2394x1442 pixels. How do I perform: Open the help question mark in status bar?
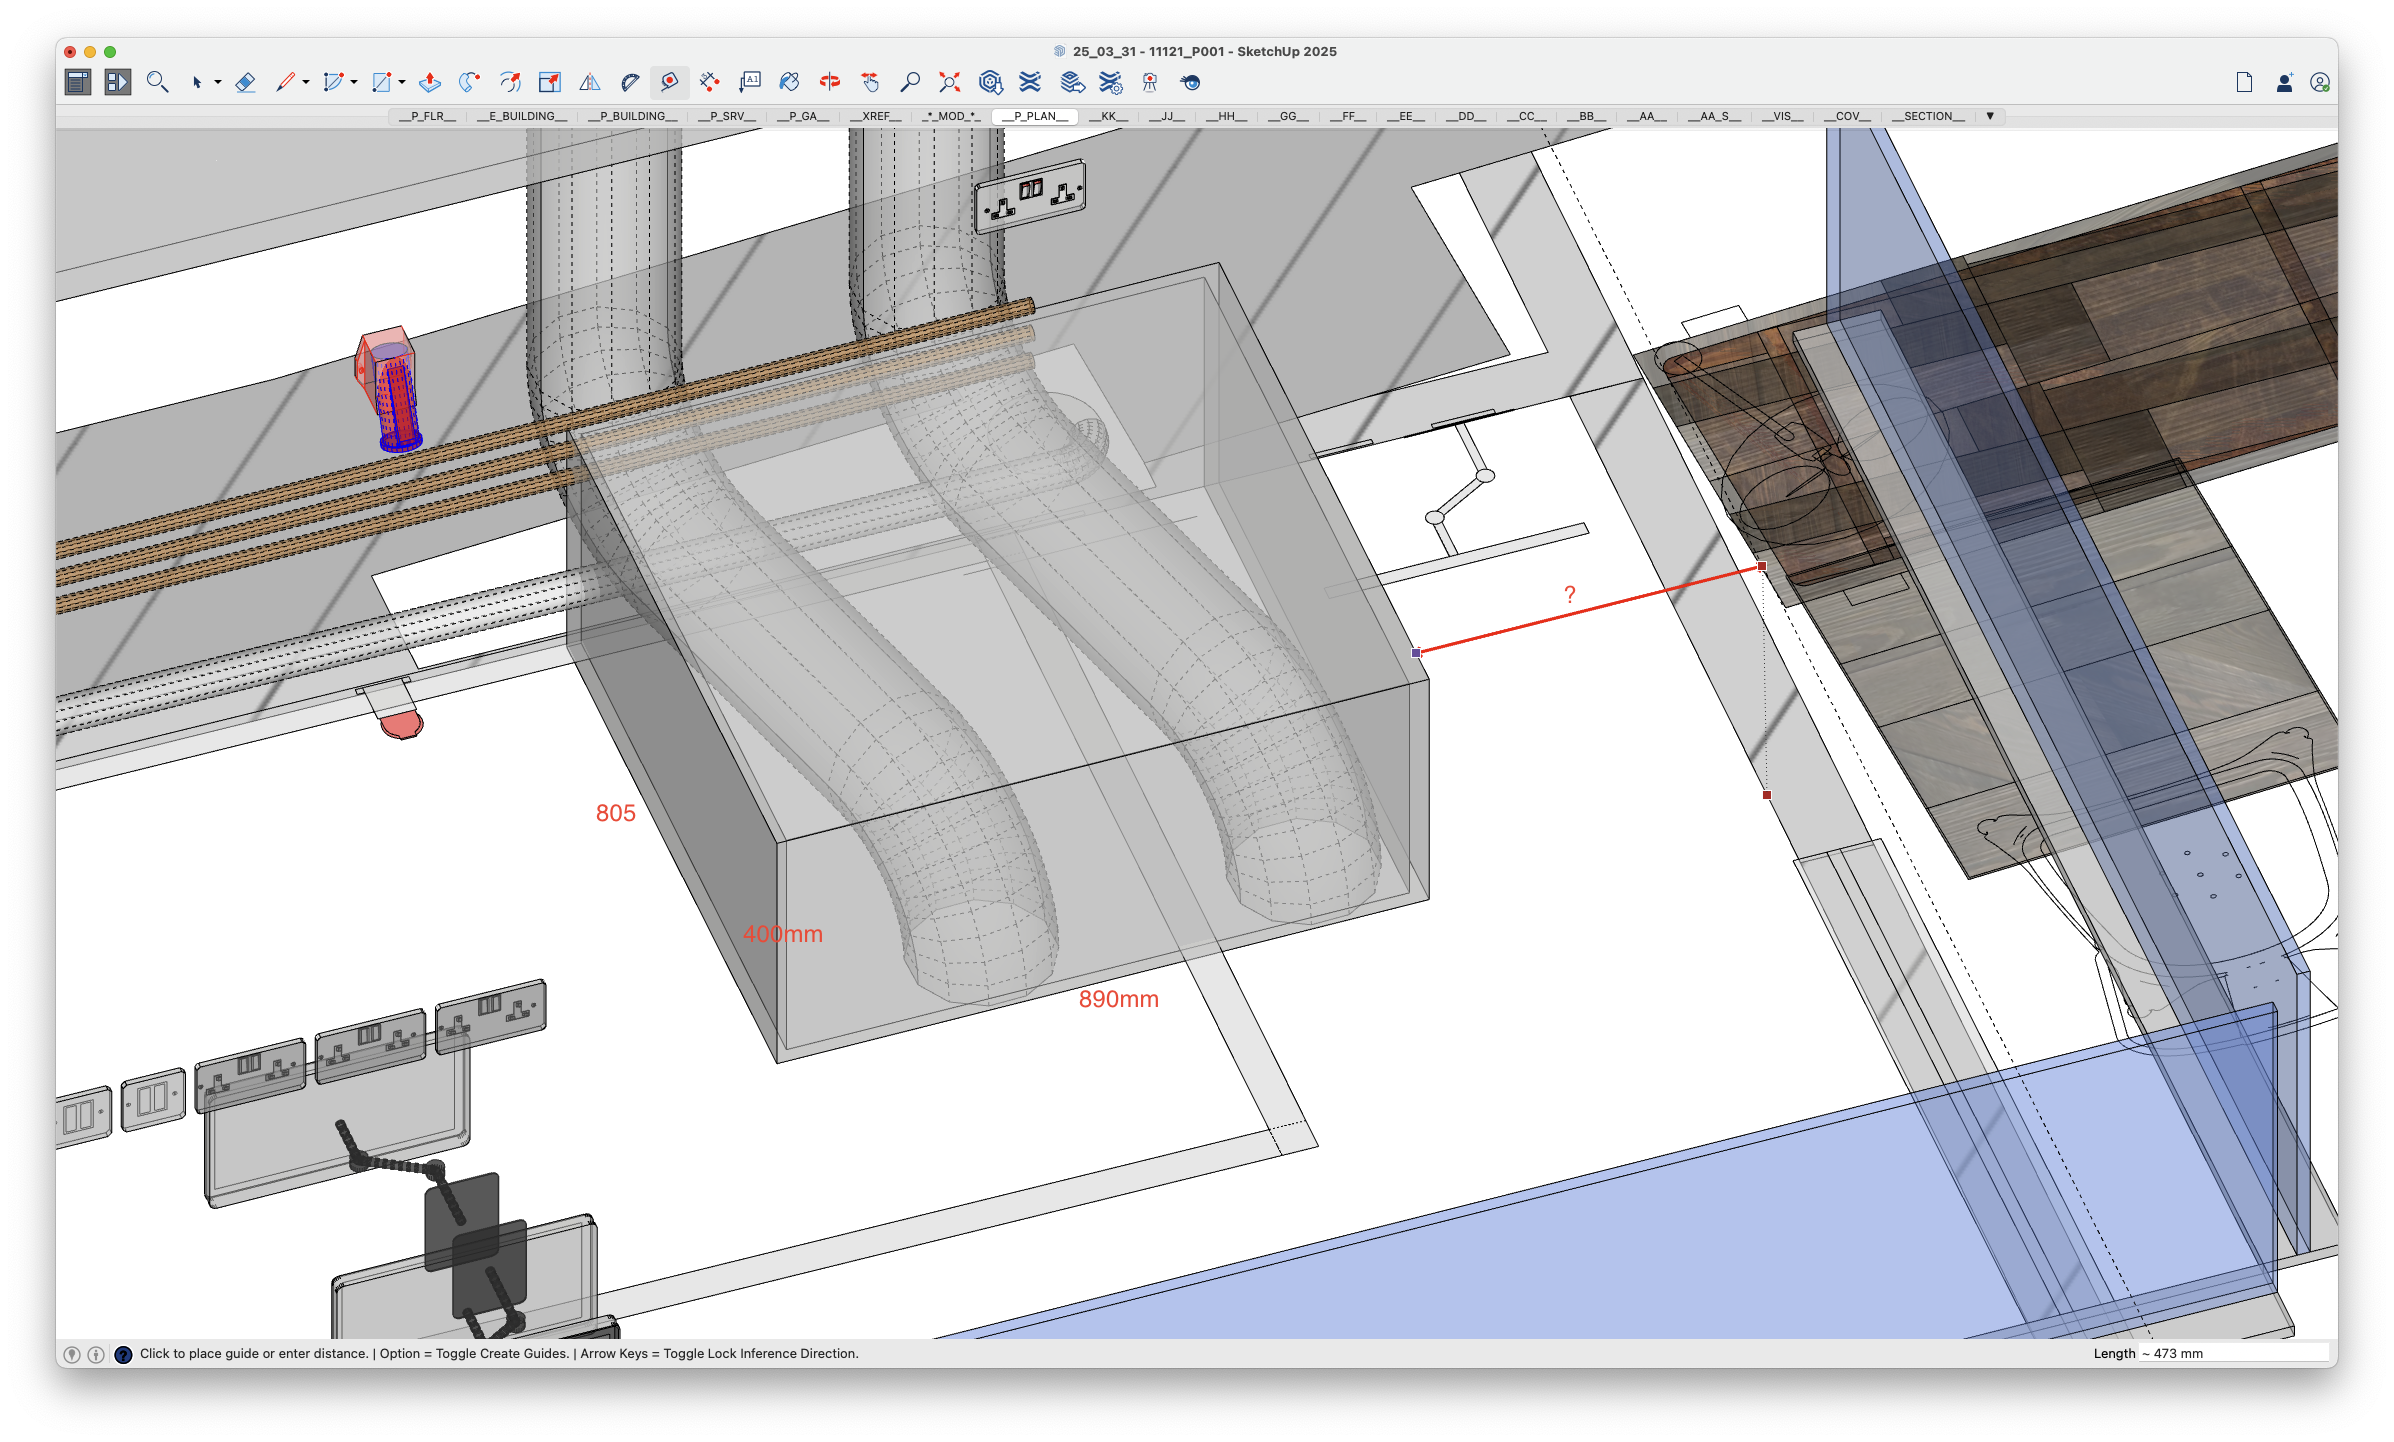coord(123,1354)
